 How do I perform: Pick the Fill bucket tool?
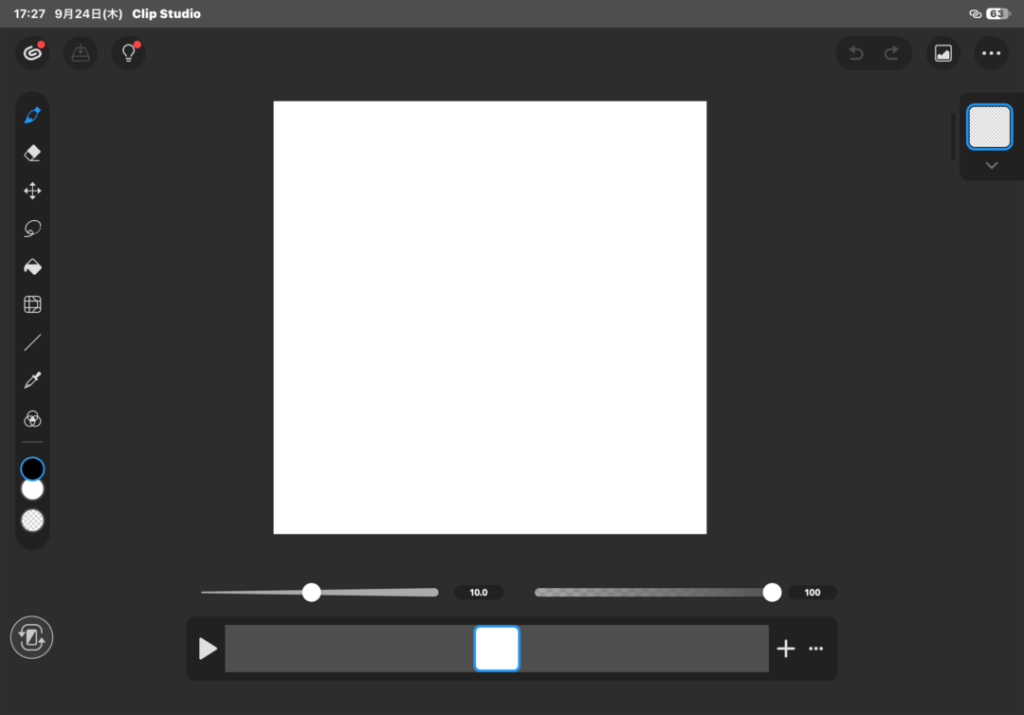[33, 267]
